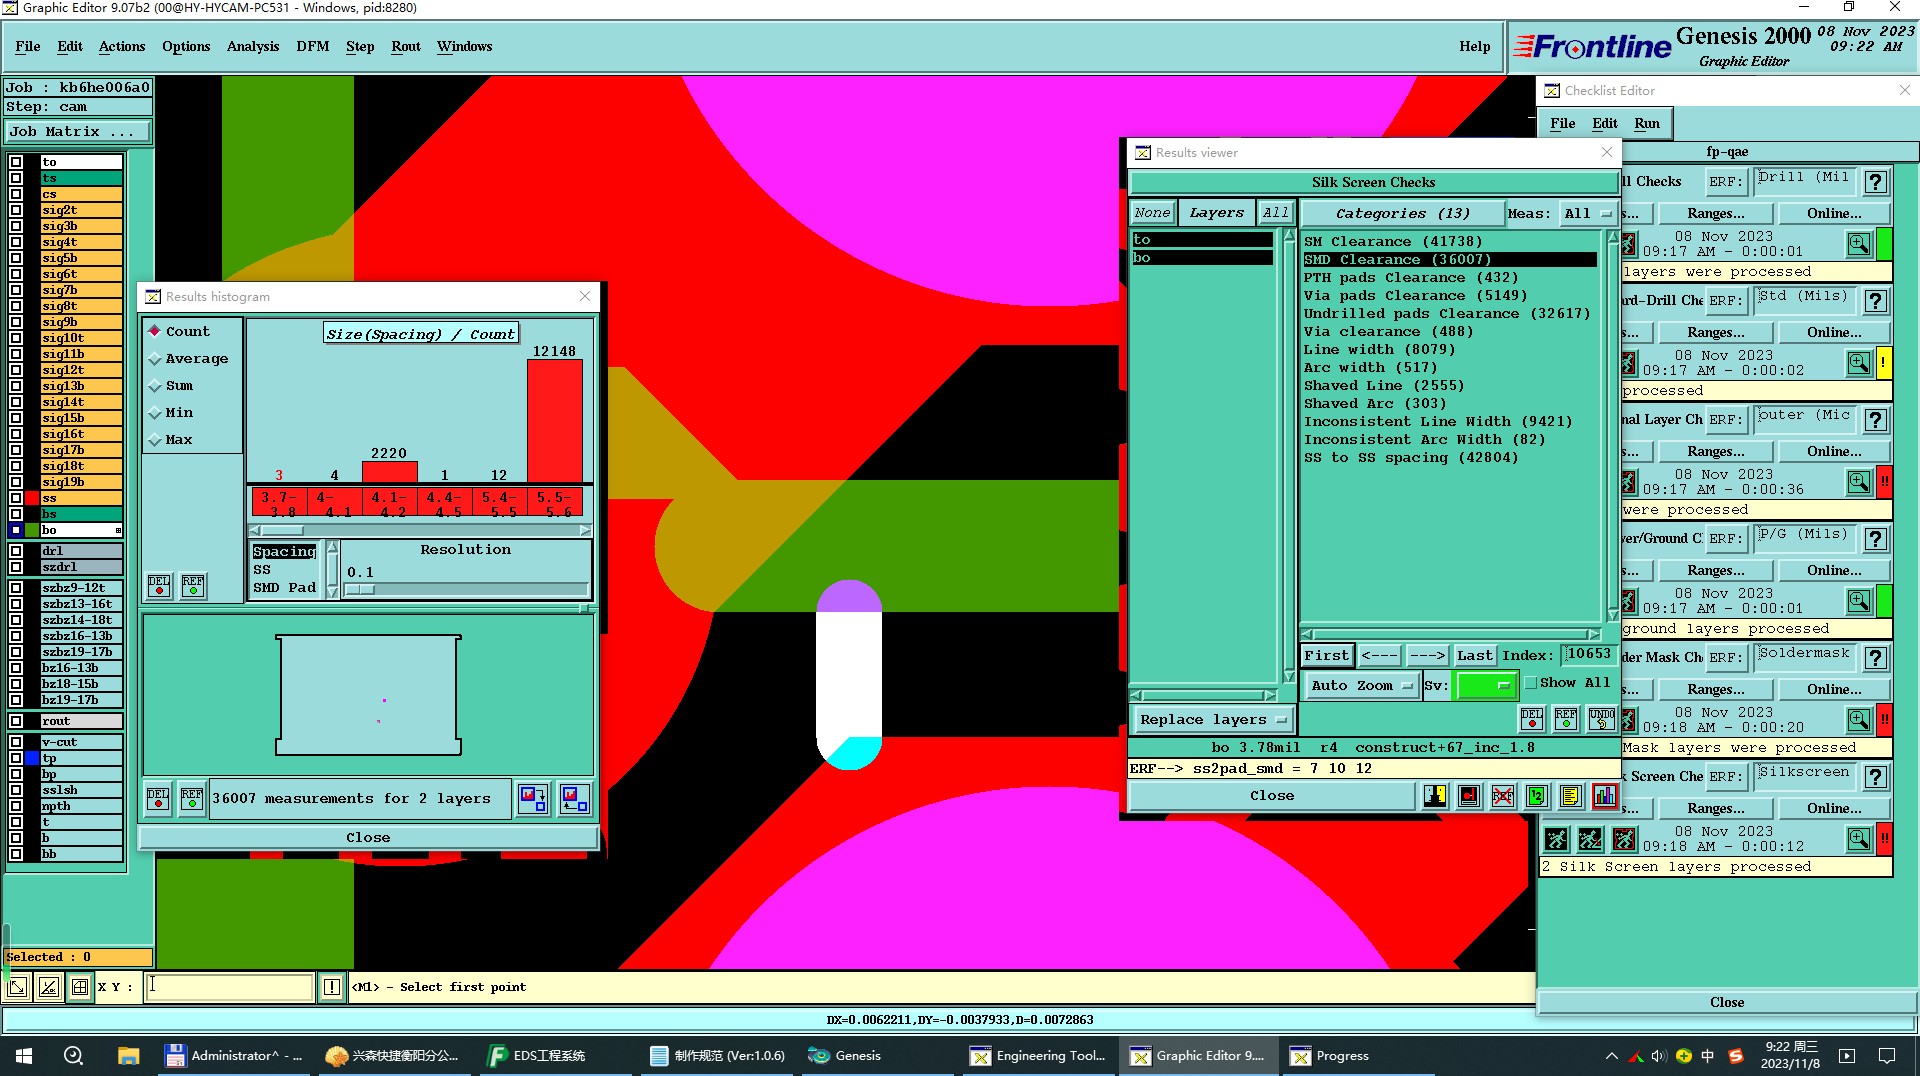
Task: Switch to the Layers tab in Results viewer
Action: point(1216,213)
